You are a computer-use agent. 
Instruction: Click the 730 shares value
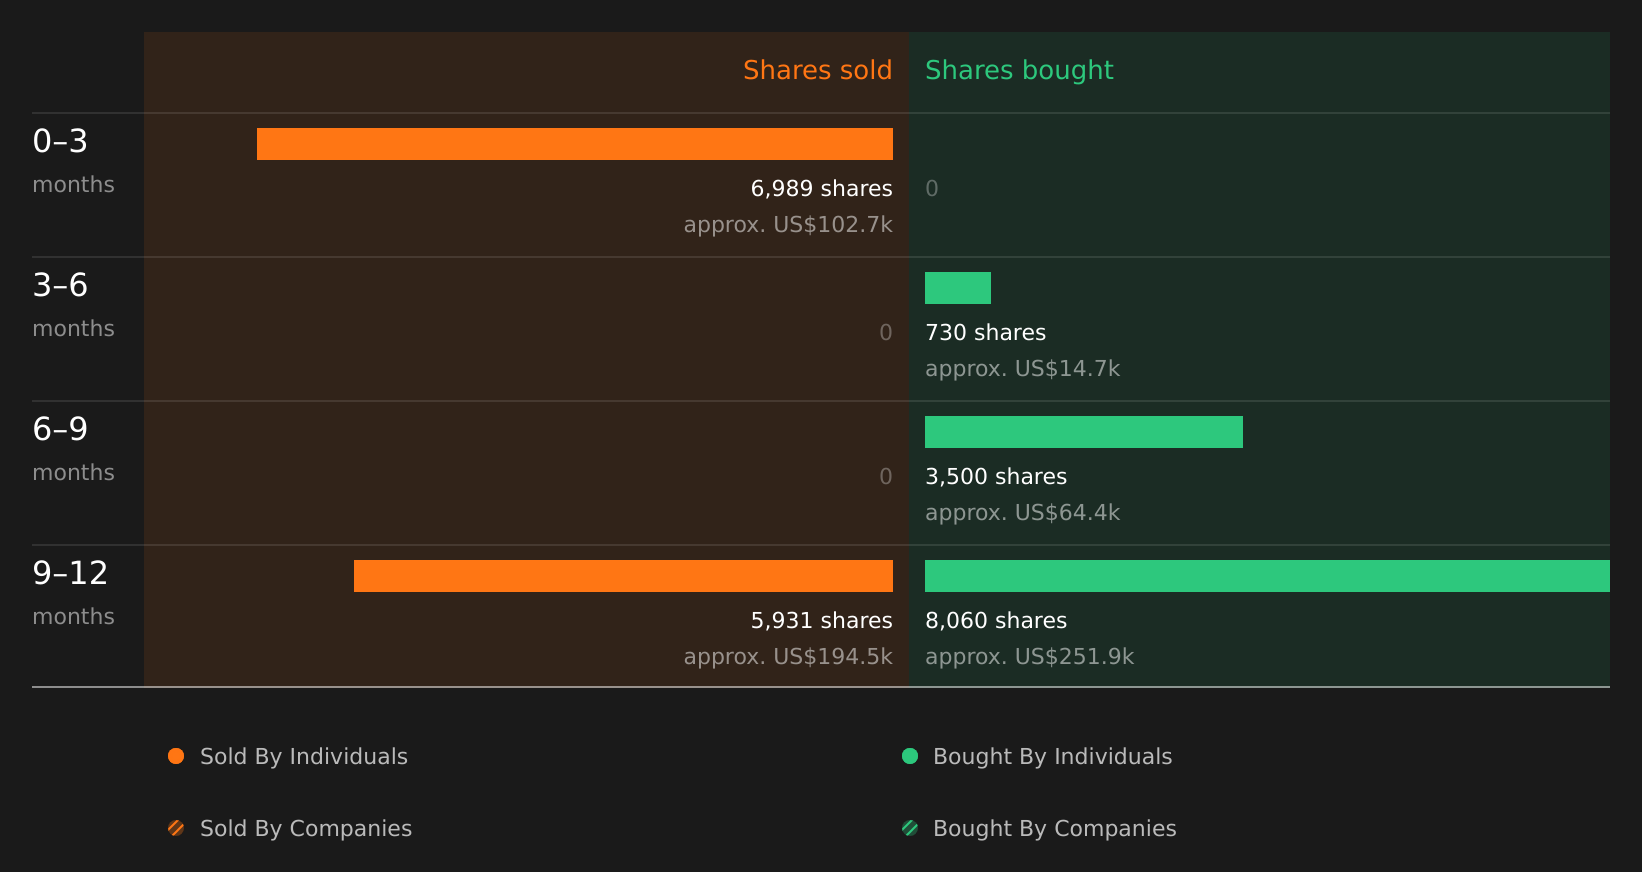985,332
